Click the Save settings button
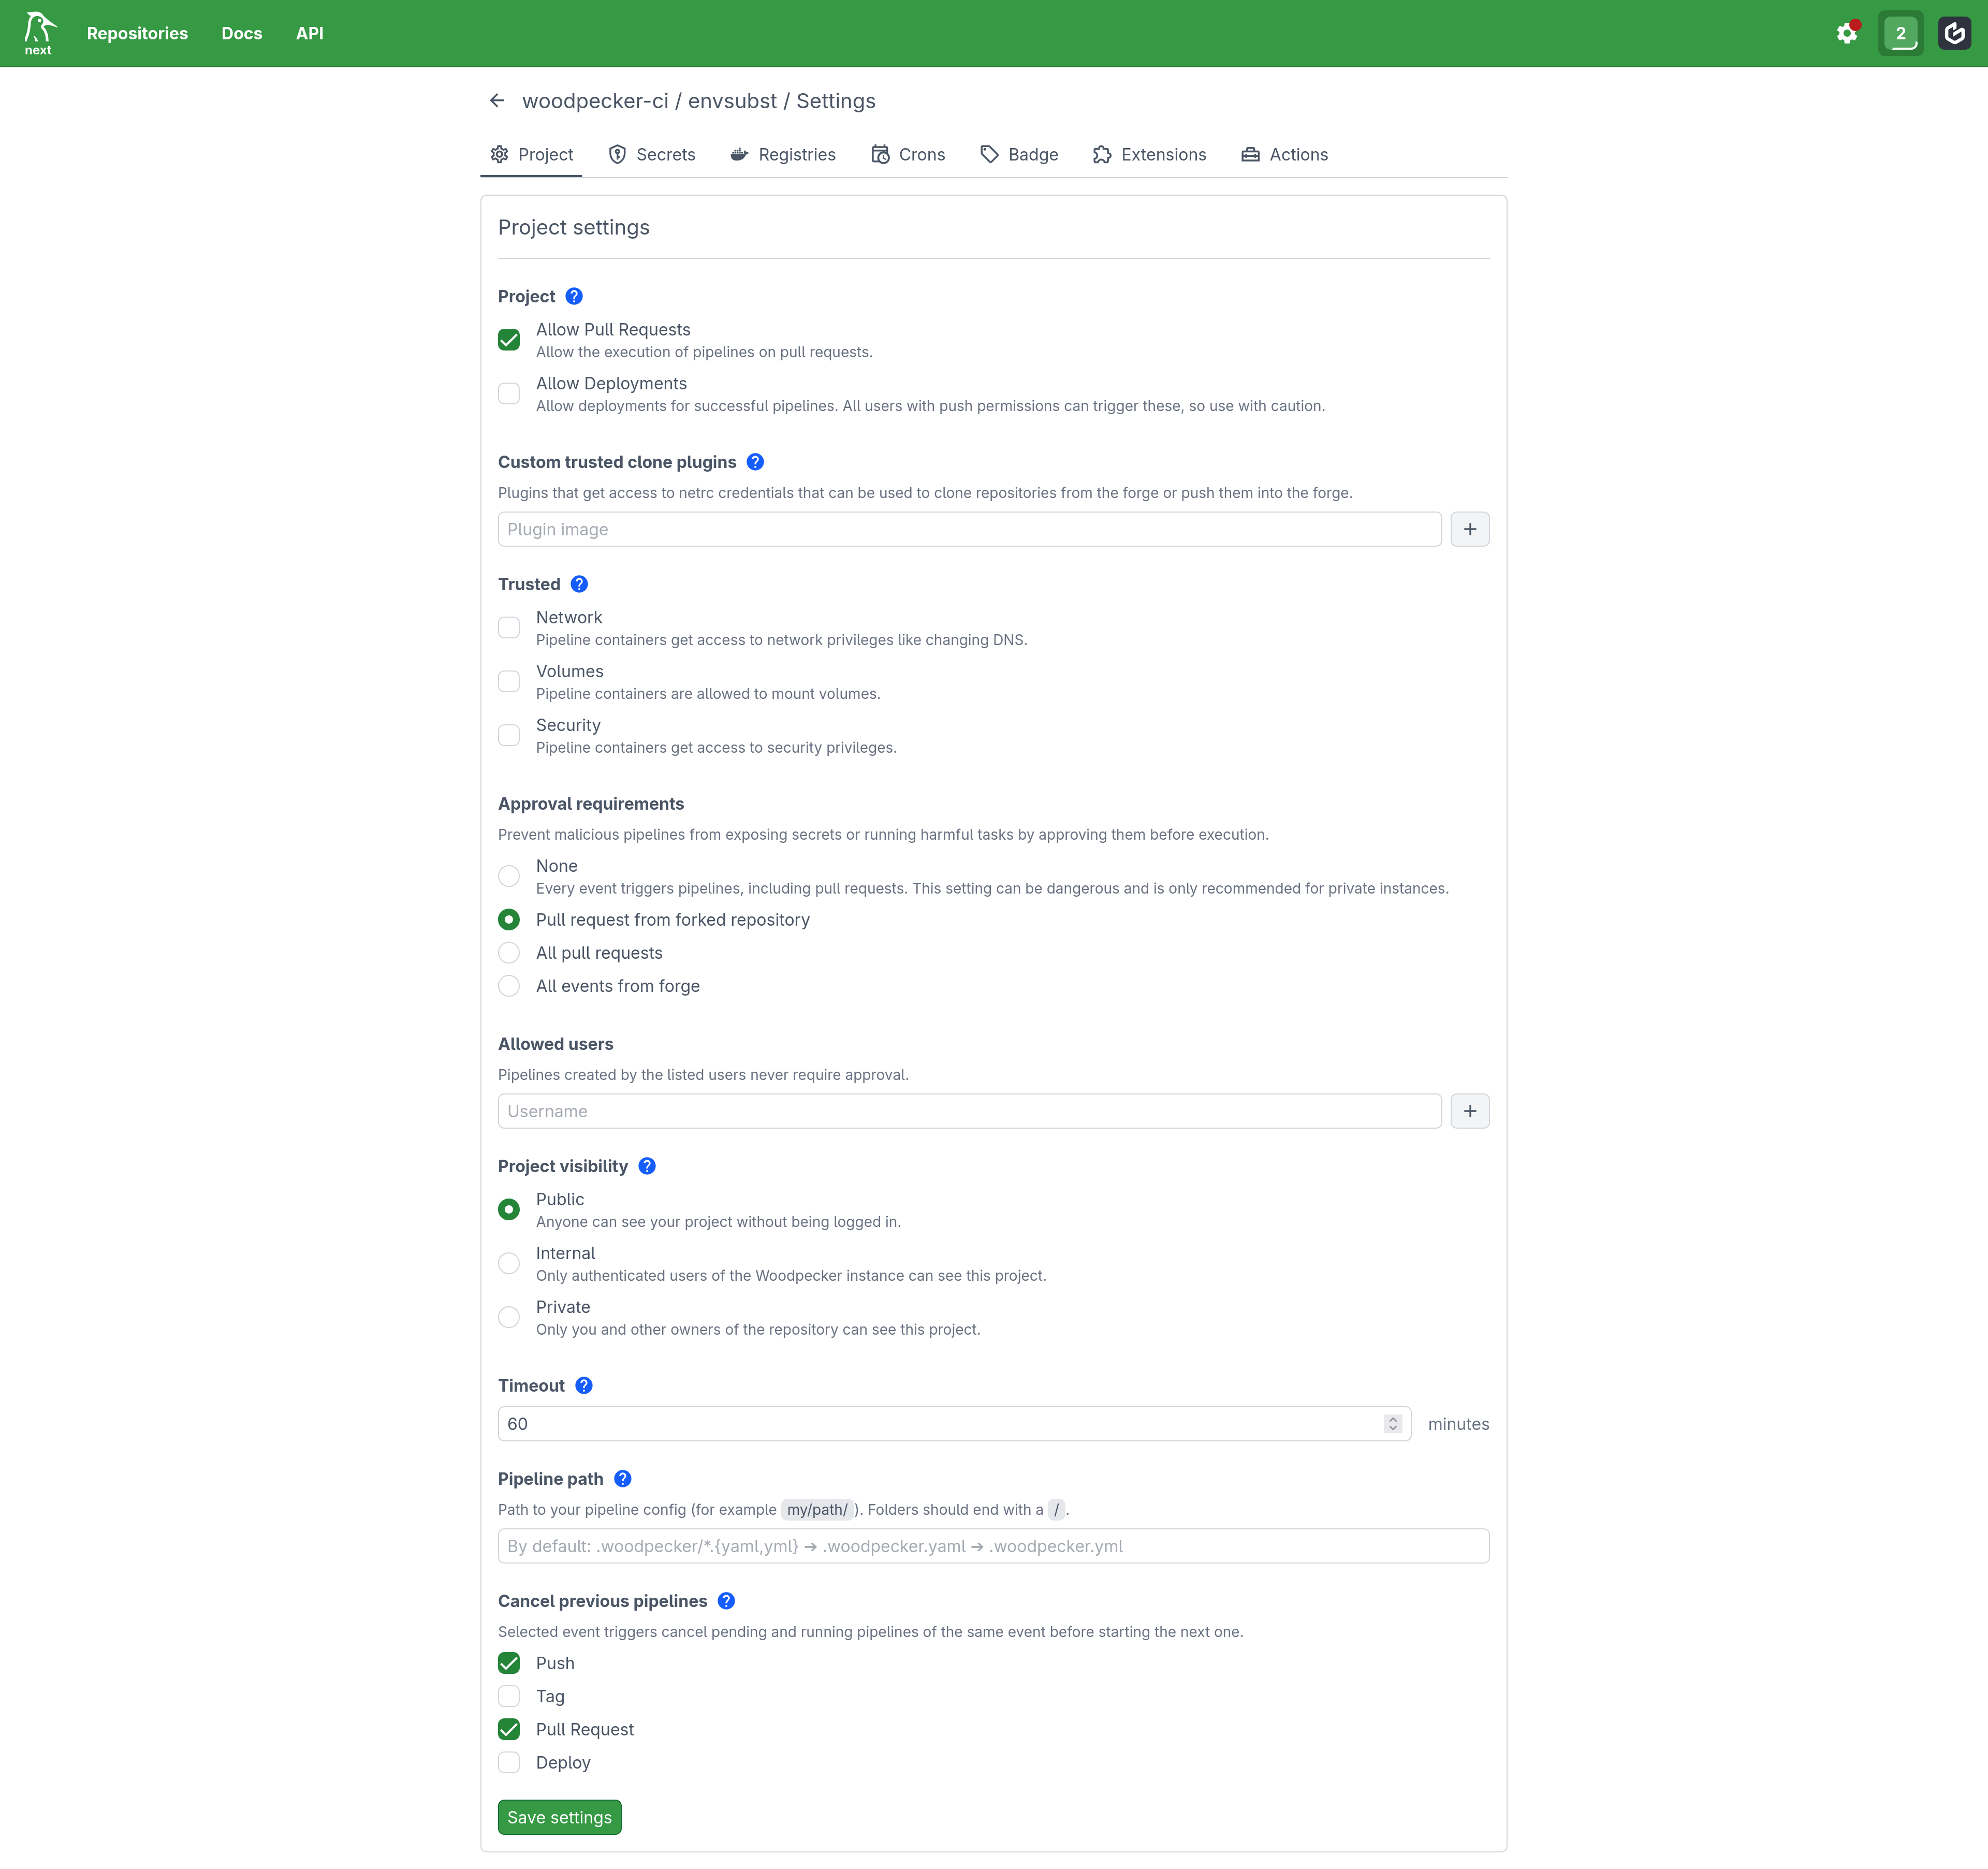Viewport: 1988px width, 1869px height. tap(559, 1817)
